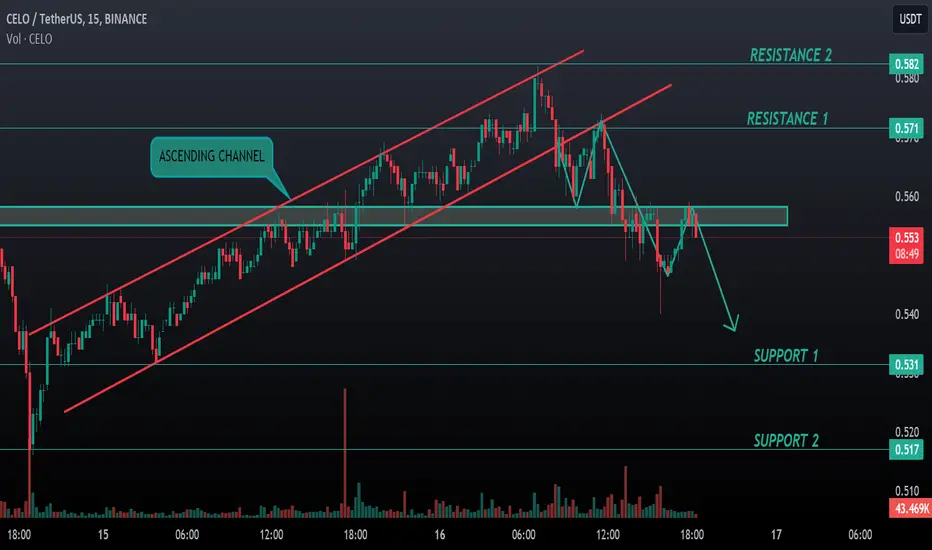Click the 0.540 price axis value
The width and height of the screenshot is (932, 550).
coord(907,314)
